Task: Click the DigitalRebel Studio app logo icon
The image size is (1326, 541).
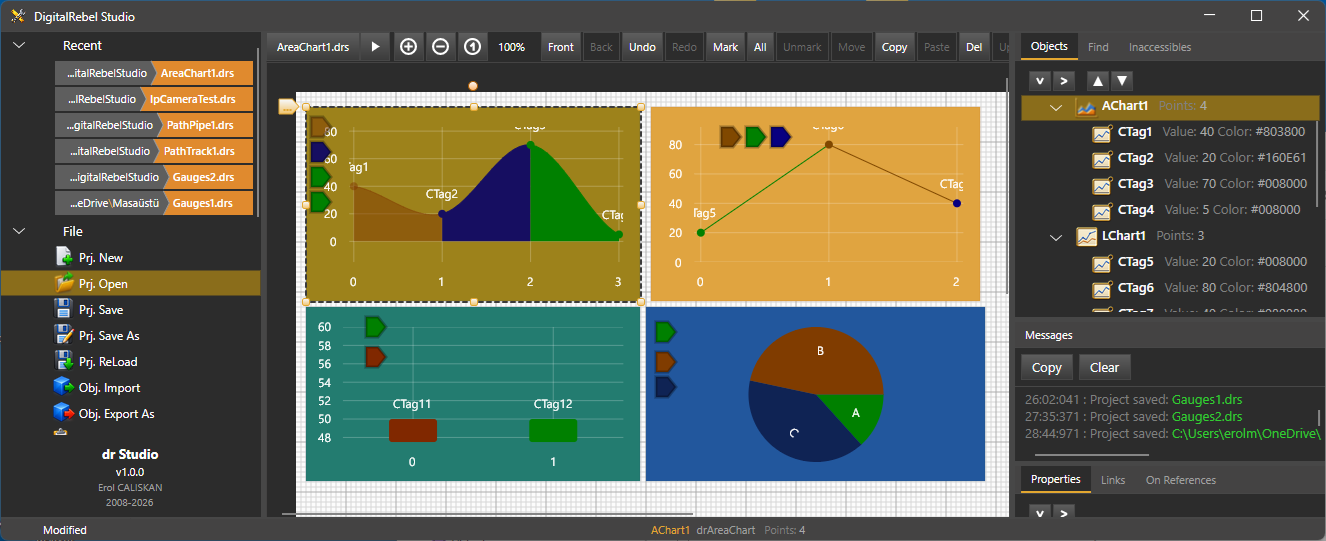Action: [x=18, y=16]
